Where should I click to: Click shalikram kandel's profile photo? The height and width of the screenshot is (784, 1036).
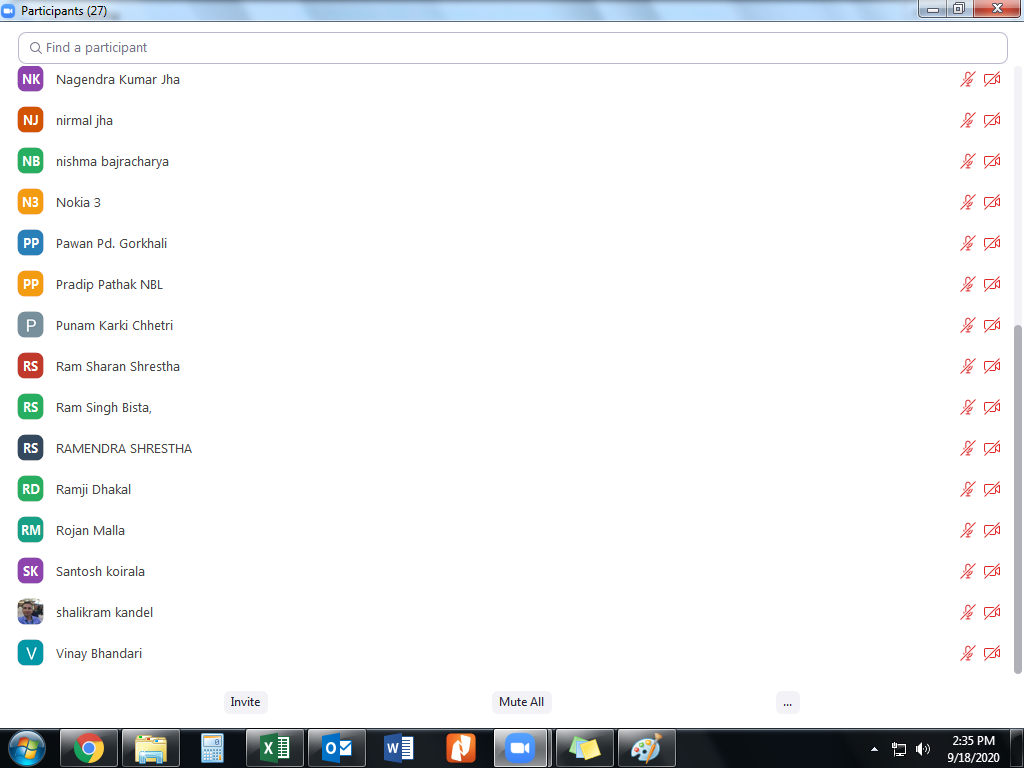click(31, 613)
